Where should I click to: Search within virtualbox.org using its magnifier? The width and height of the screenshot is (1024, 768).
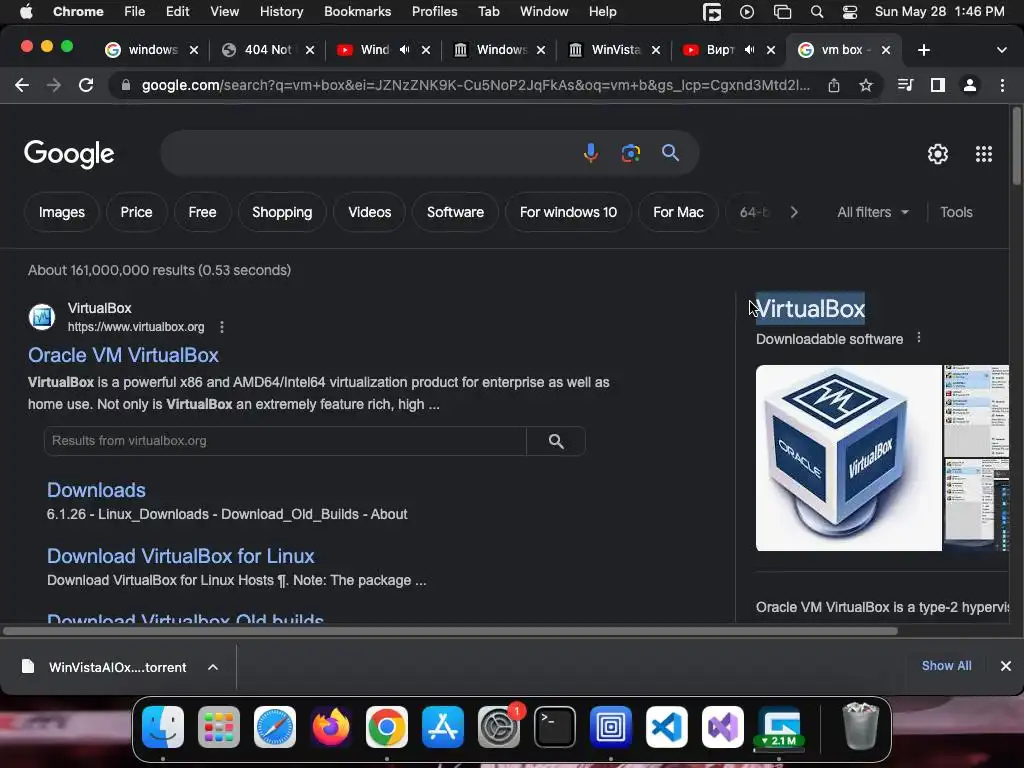click(556, 441)
